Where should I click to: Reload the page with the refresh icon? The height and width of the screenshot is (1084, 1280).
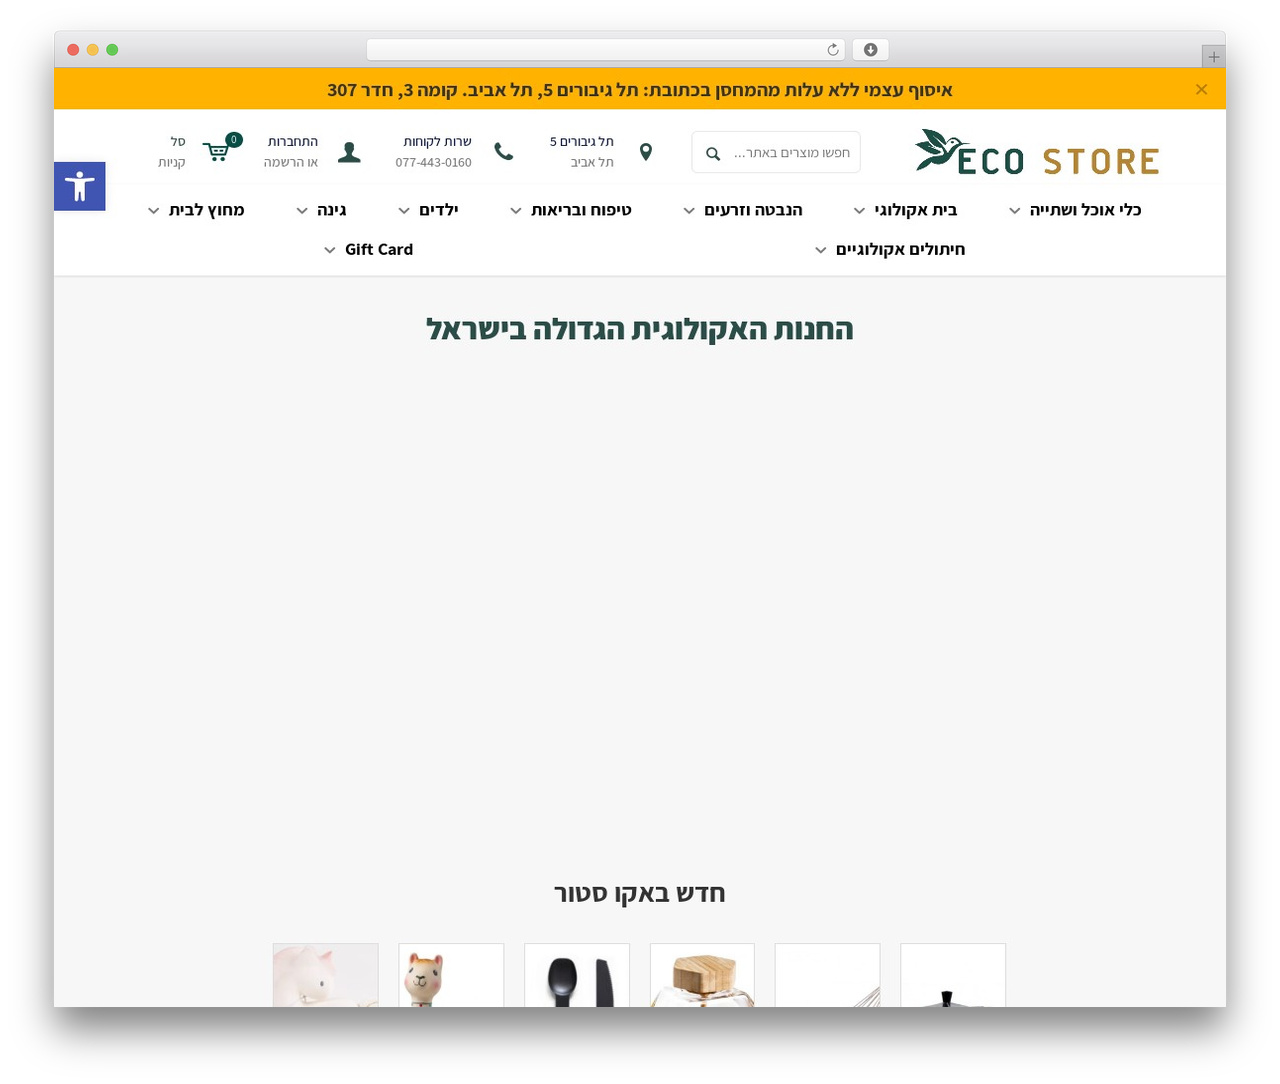tap(833, 50)
